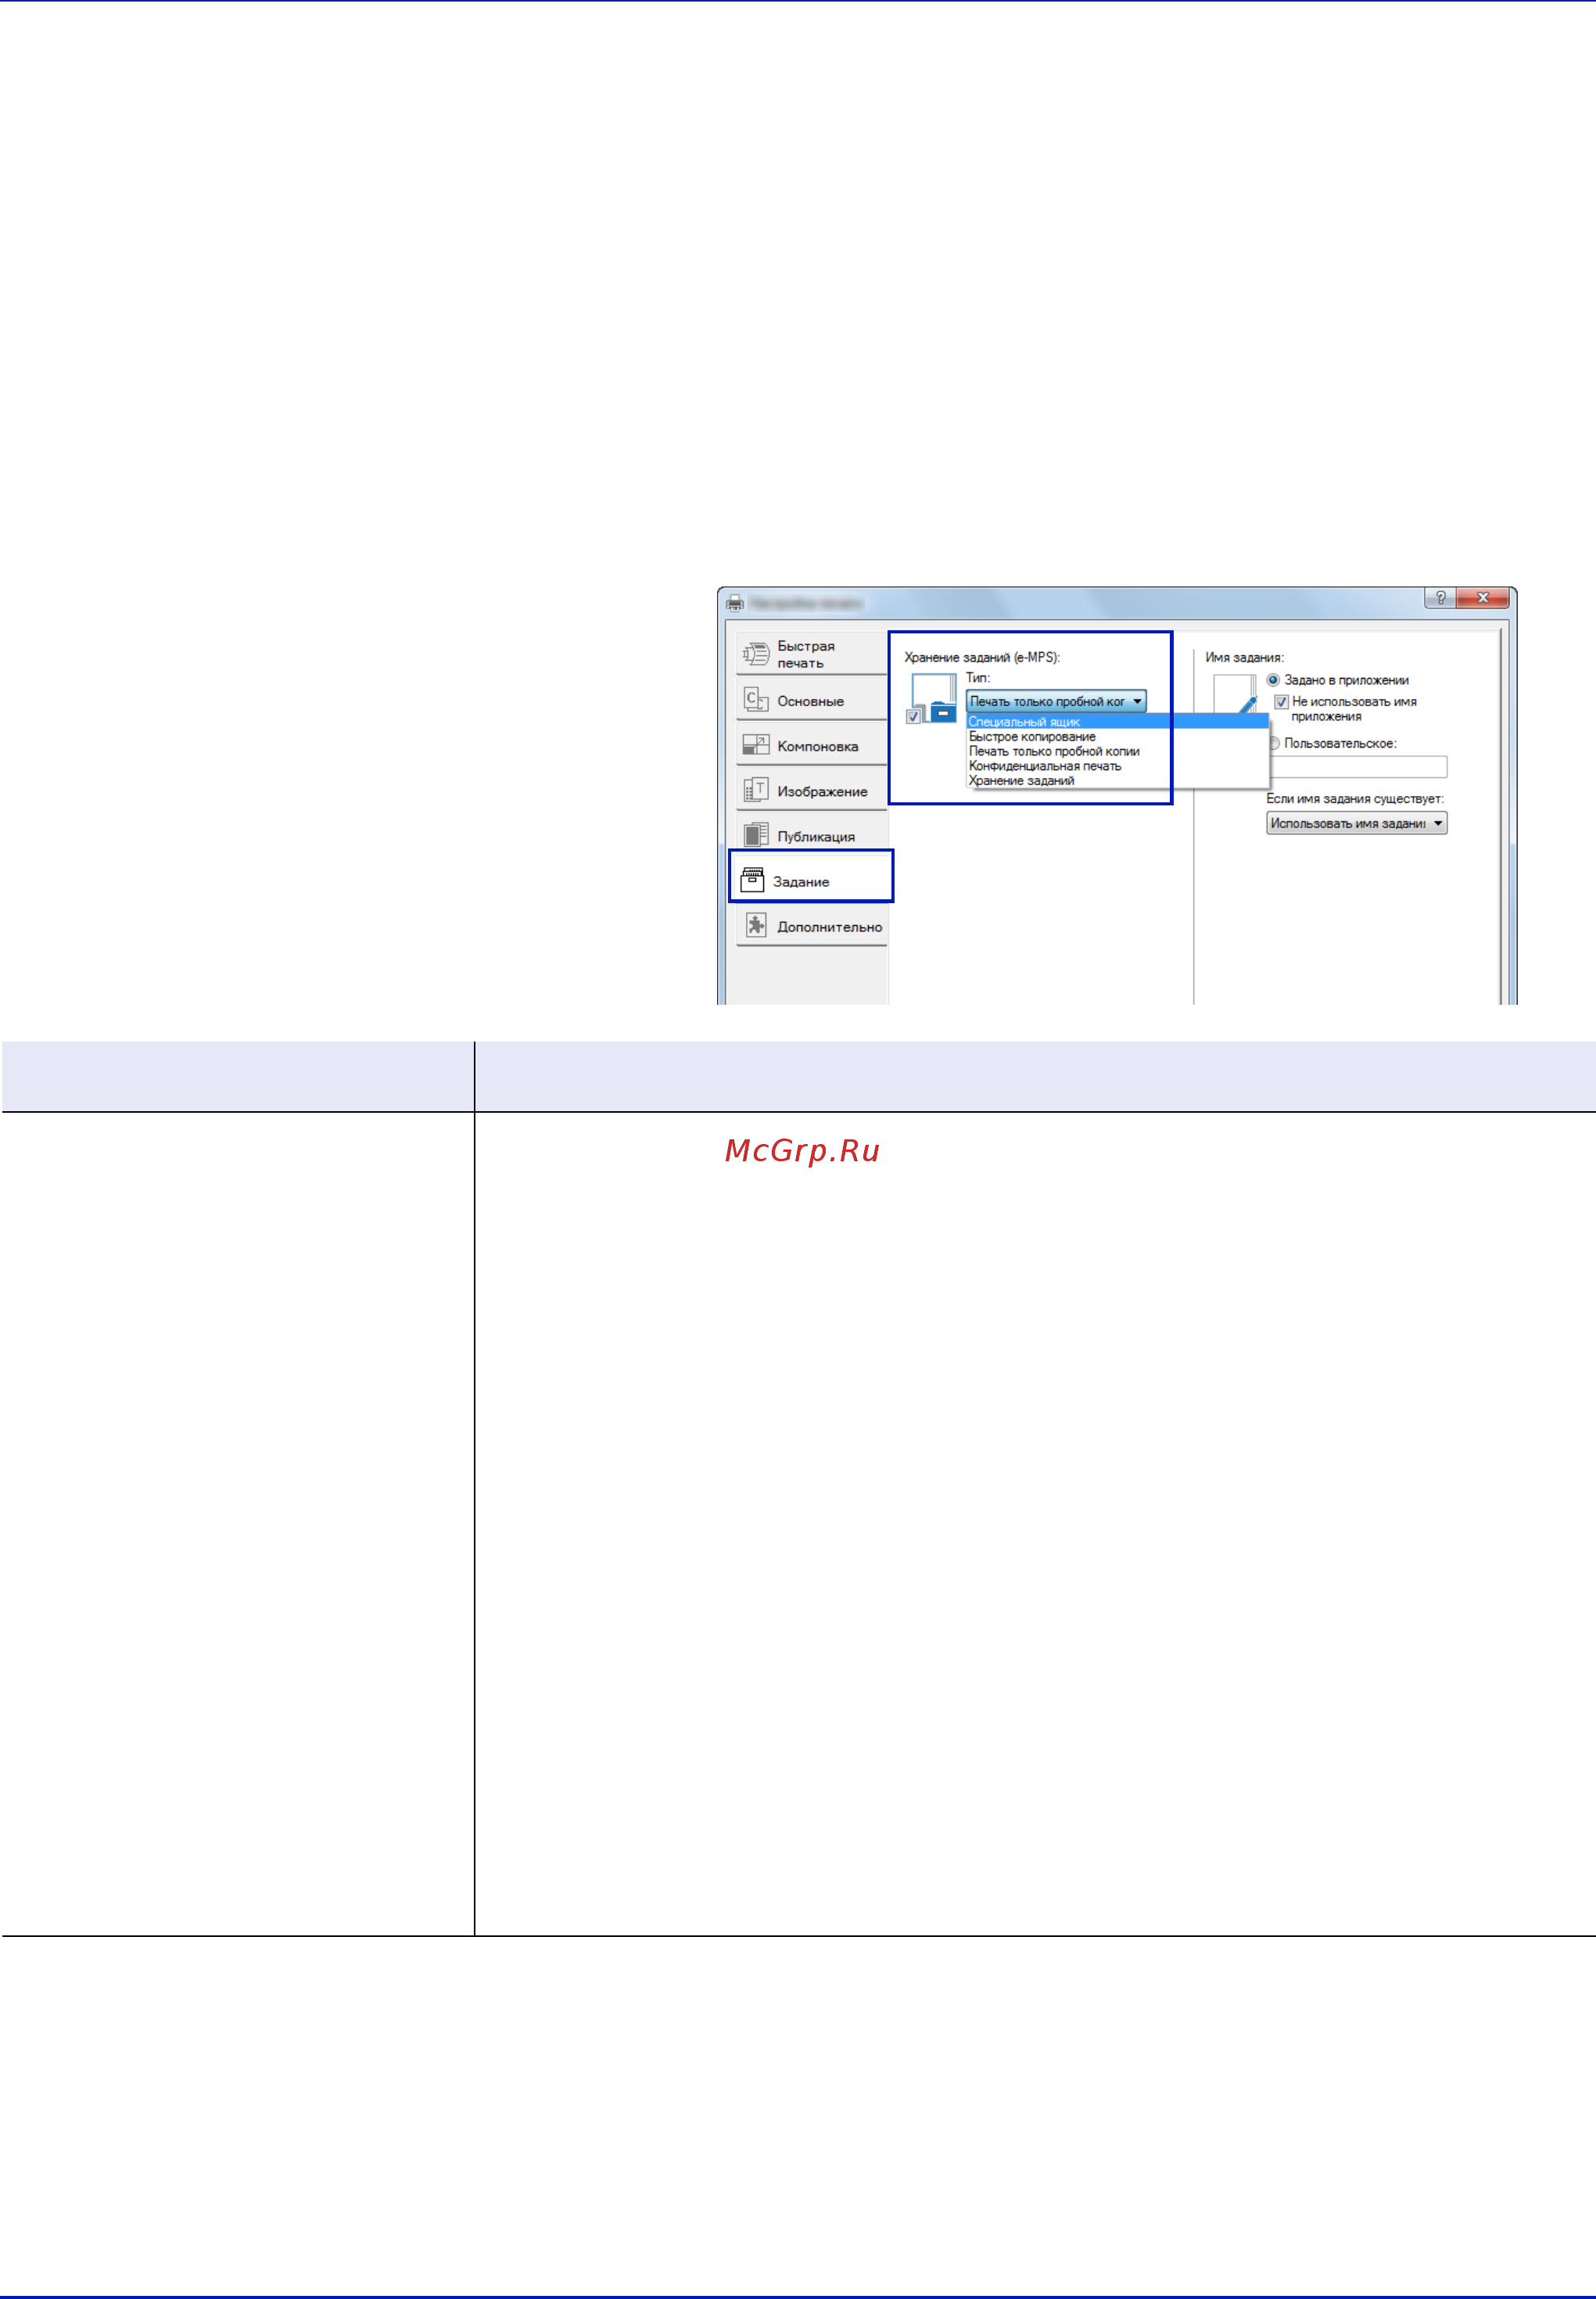Choose Специальный ящик from the list

tap(1117, 721)
